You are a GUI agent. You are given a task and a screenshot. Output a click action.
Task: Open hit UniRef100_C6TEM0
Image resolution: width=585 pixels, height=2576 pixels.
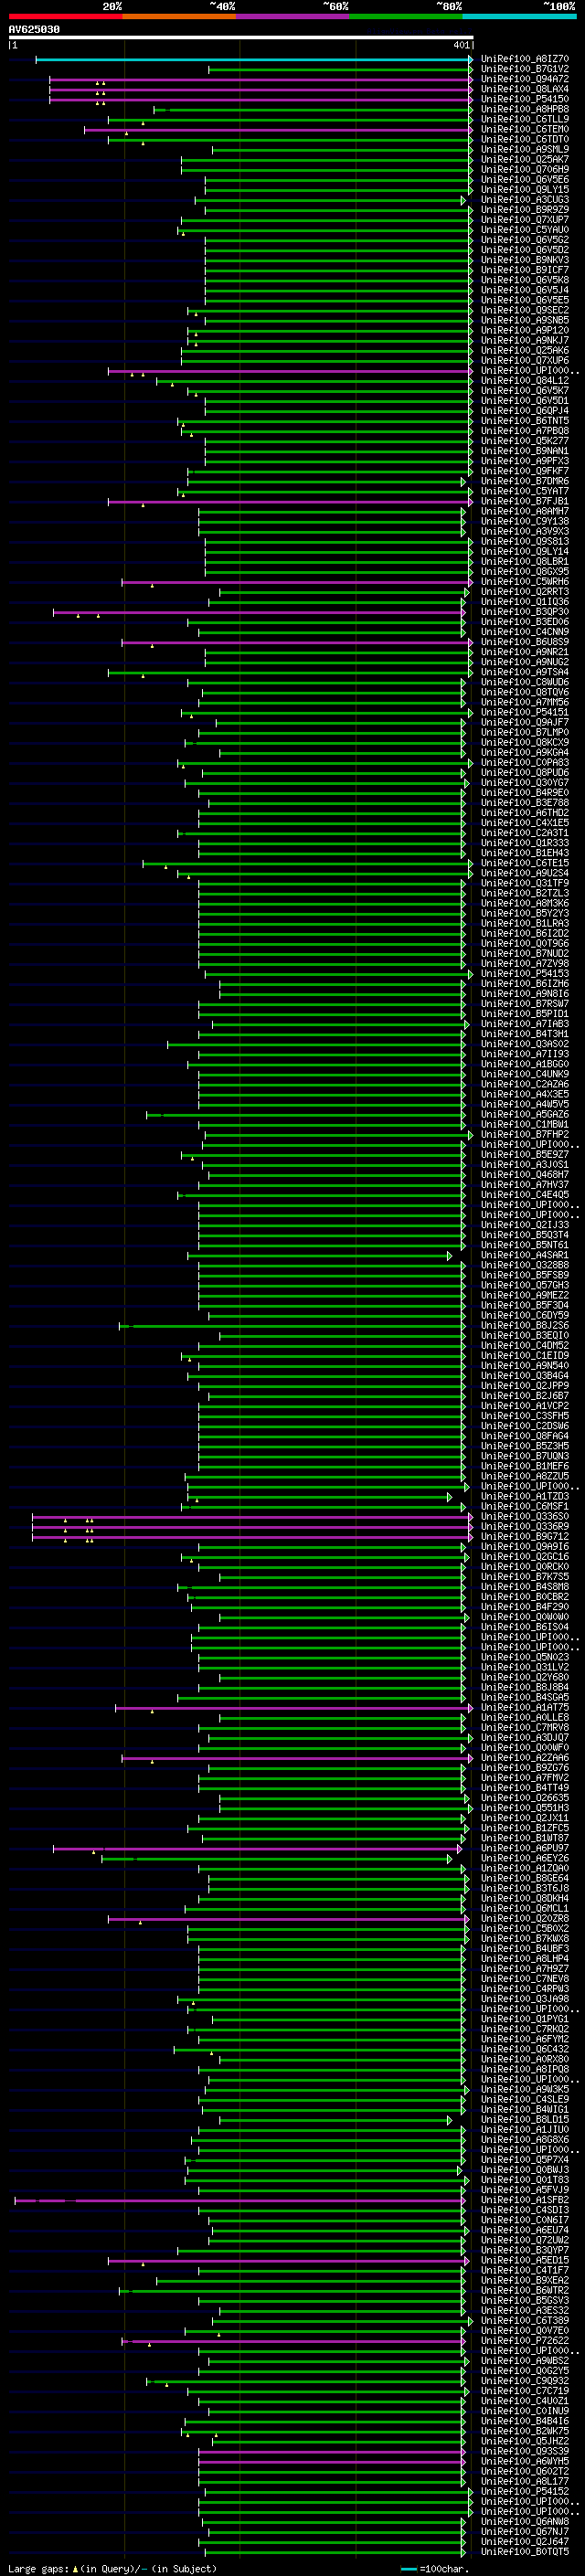click(x=524, y=129)
